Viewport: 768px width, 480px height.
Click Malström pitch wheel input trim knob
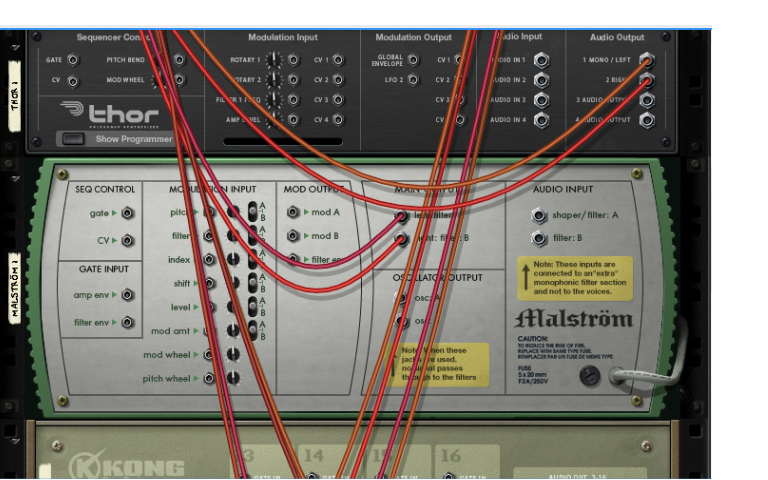pyautogui.click(x=233, y=378)
